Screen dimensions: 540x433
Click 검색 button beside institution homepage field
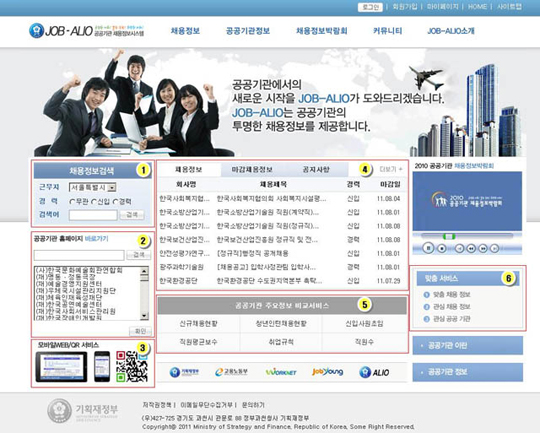[x=139, y=255]
